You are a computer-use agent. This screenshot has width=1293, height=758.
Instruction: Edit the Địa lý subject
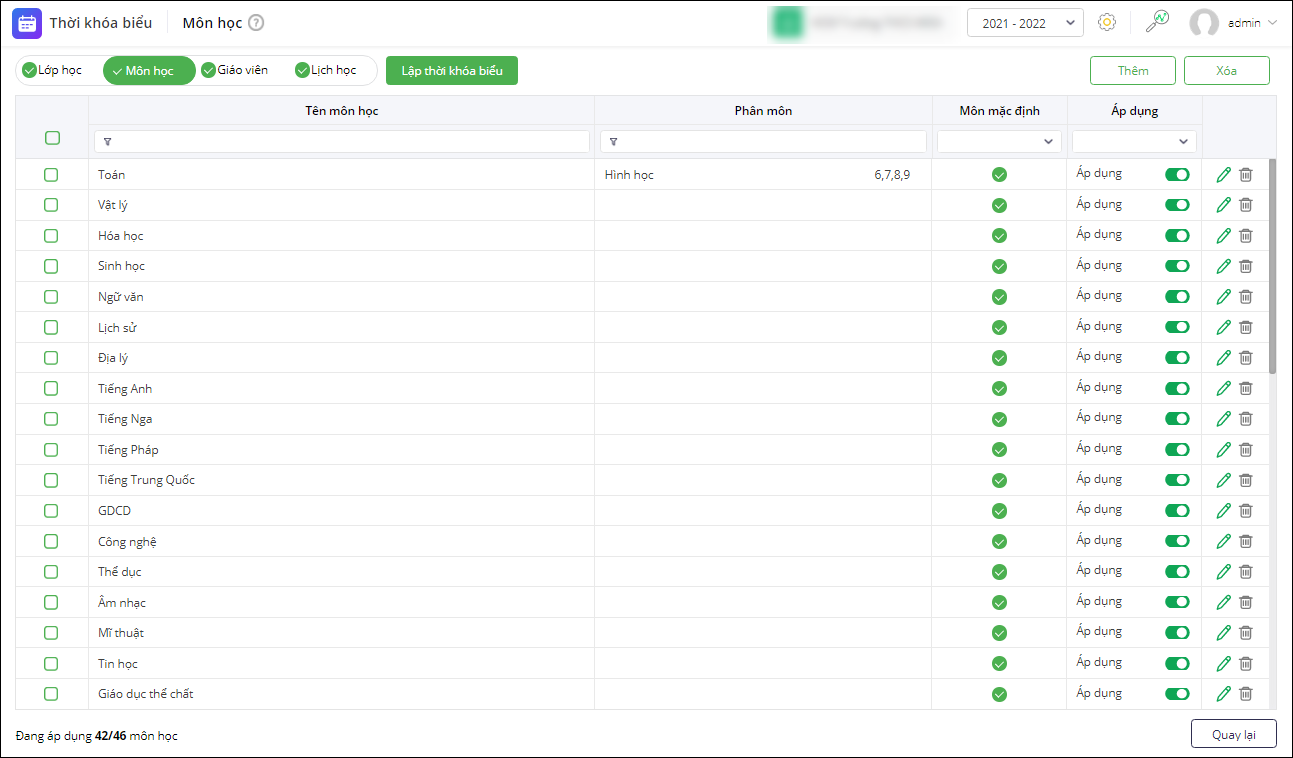pos(1223,358)
